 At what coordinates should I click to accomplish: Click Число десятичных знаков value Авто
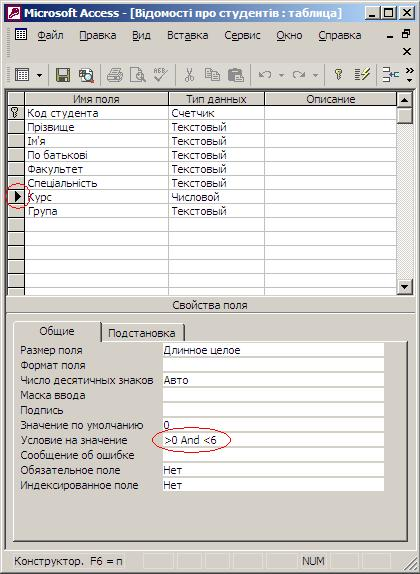(x=273, y=380)
